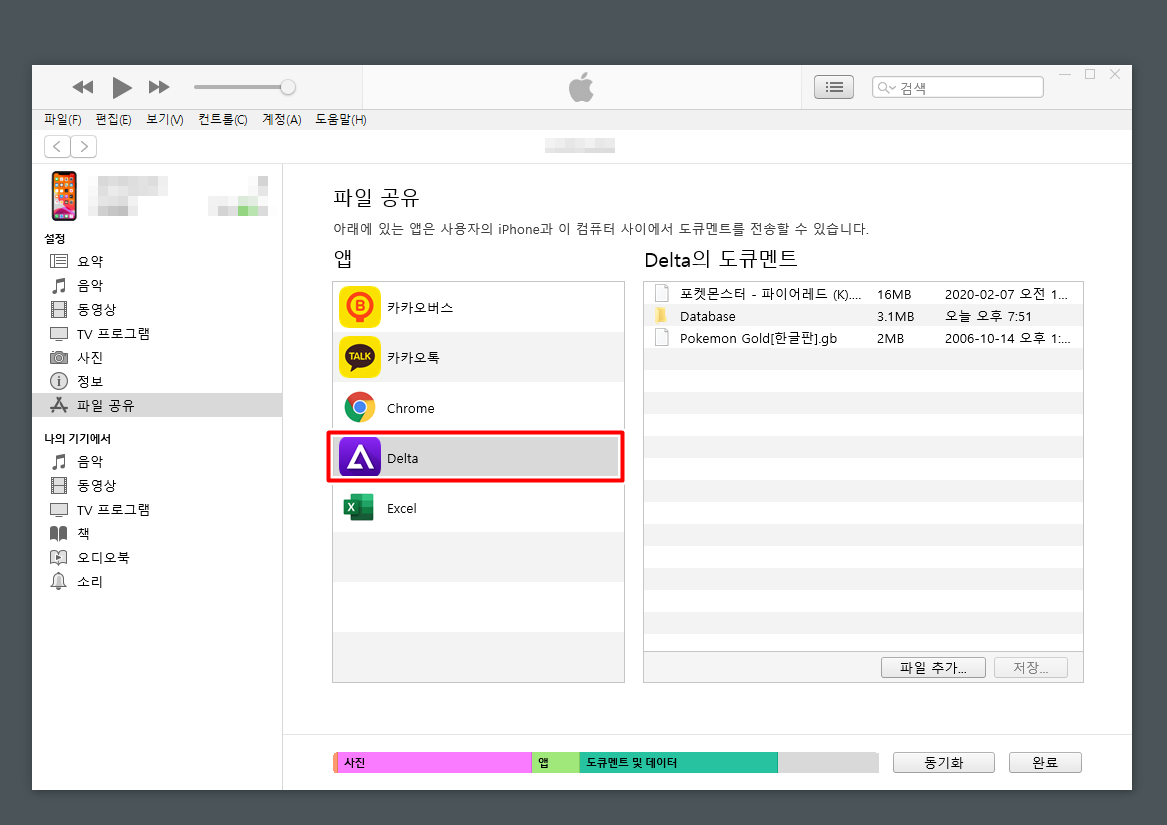Open 음악 under 나의 기기에서
Screen dimensions: 1167x825
coord(157,462)
